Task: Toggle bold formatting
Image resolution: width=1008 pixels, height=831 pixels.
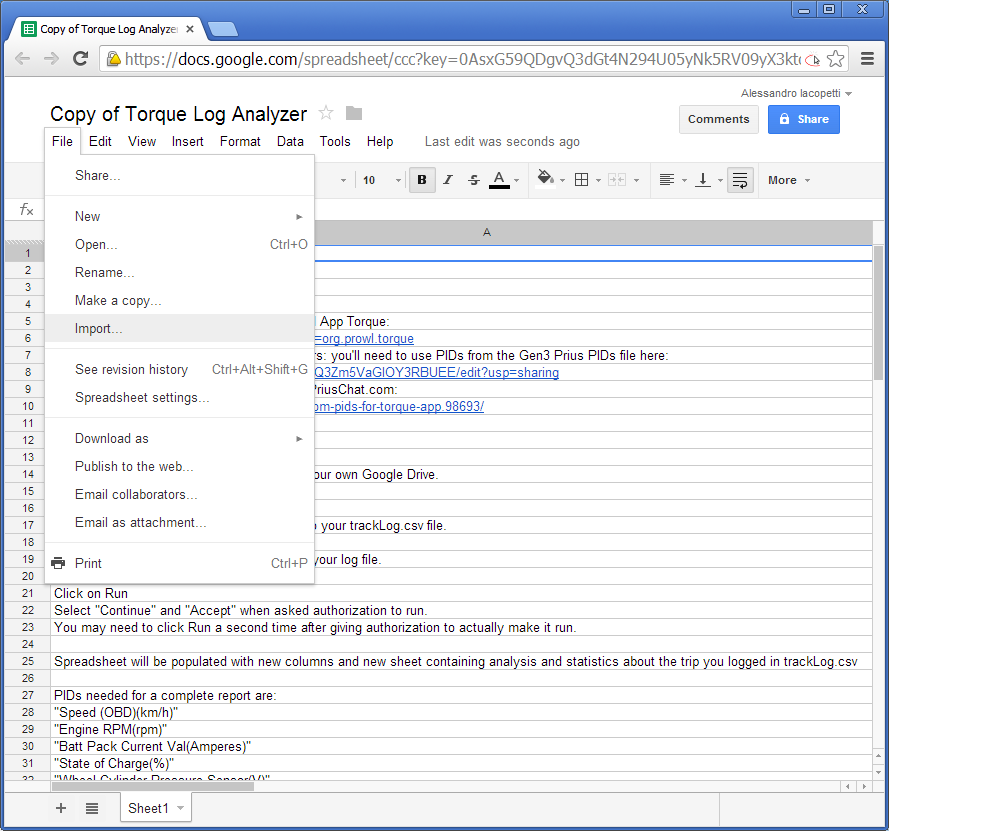Action: click(x=421, y=180)
